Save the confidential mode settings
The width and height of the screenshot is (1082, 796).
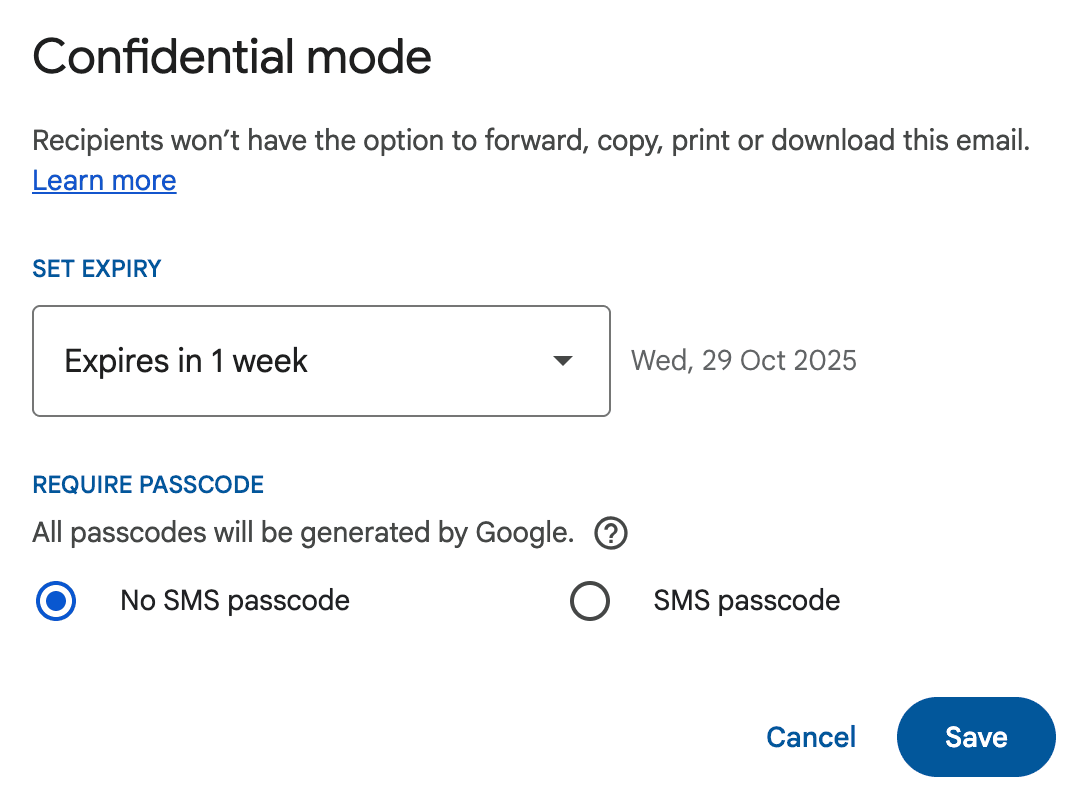(975, 737)
